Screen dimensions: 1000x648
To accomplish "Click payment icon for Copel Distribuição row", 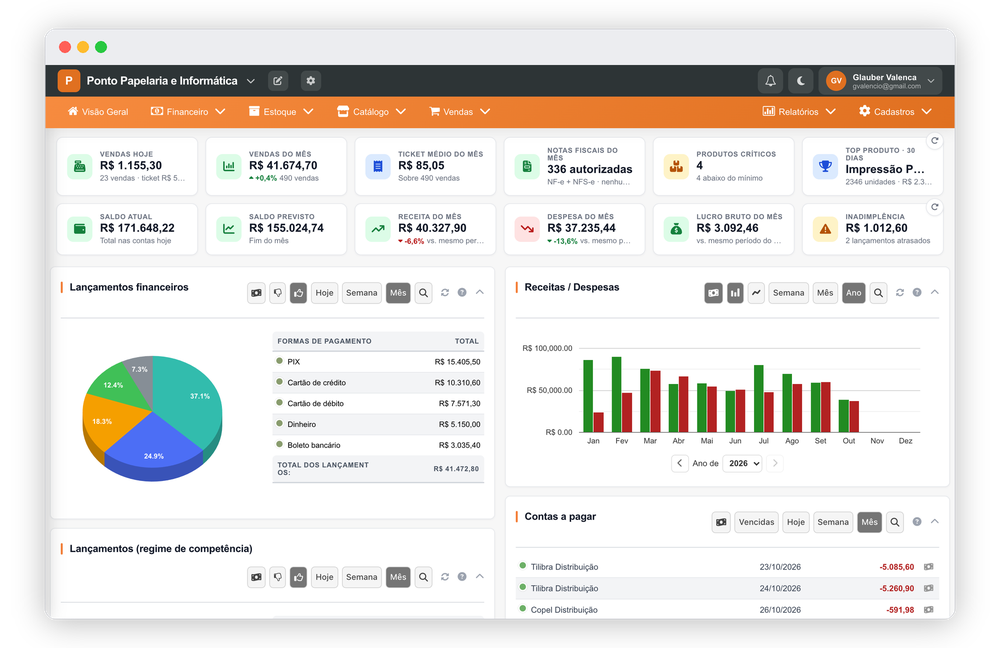I will tap(929, 610).
